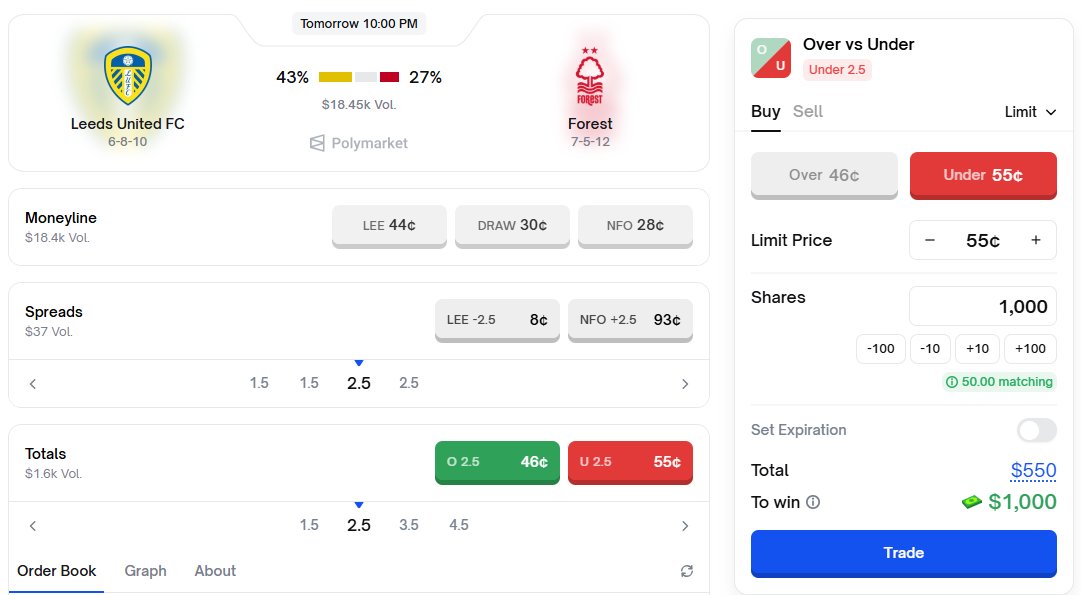This screenshot has width=1081, height=595.
Task: Choose U 2.5 totals at 55¢
Action: coord(630,462)
